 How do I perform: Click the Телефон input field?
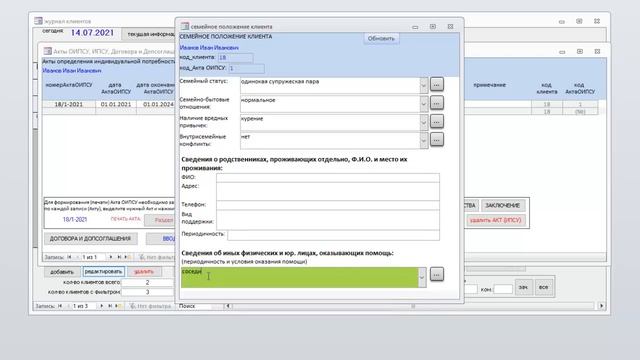click(x=328, y=205)
